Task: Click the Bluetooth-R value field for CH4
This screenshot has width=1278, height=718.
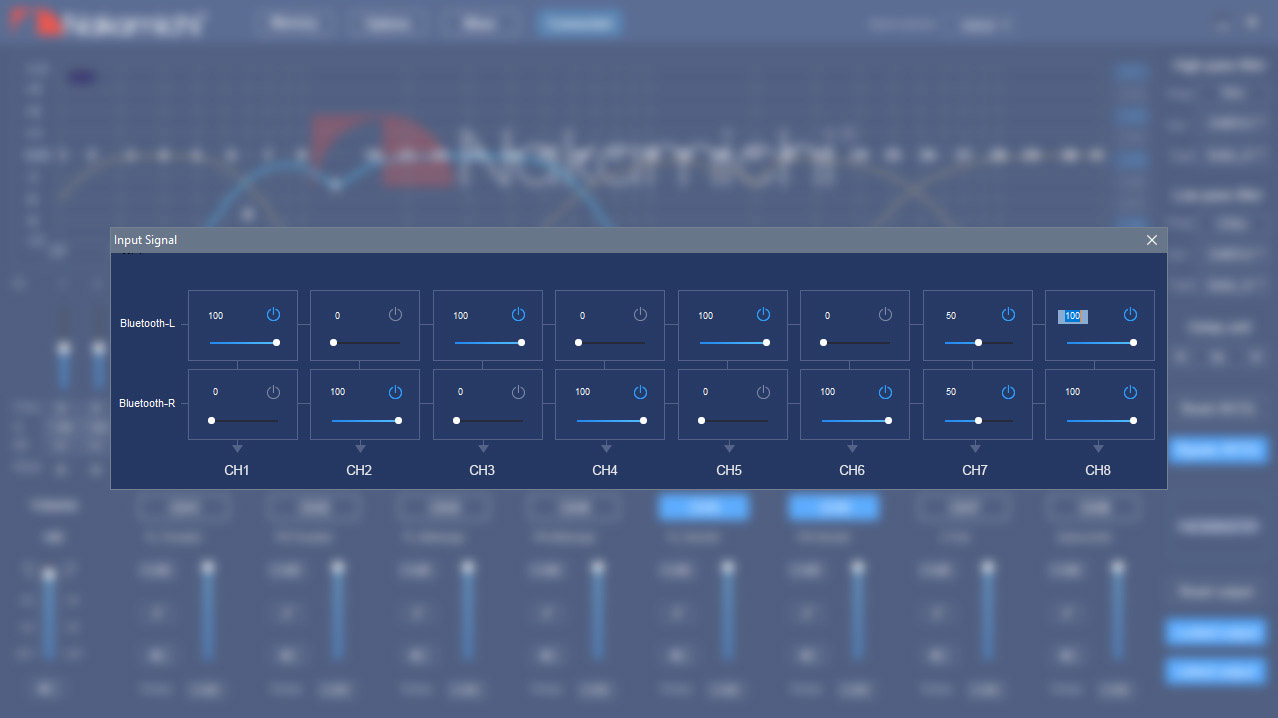Action: pyautogui.click(x=583, y=392)
